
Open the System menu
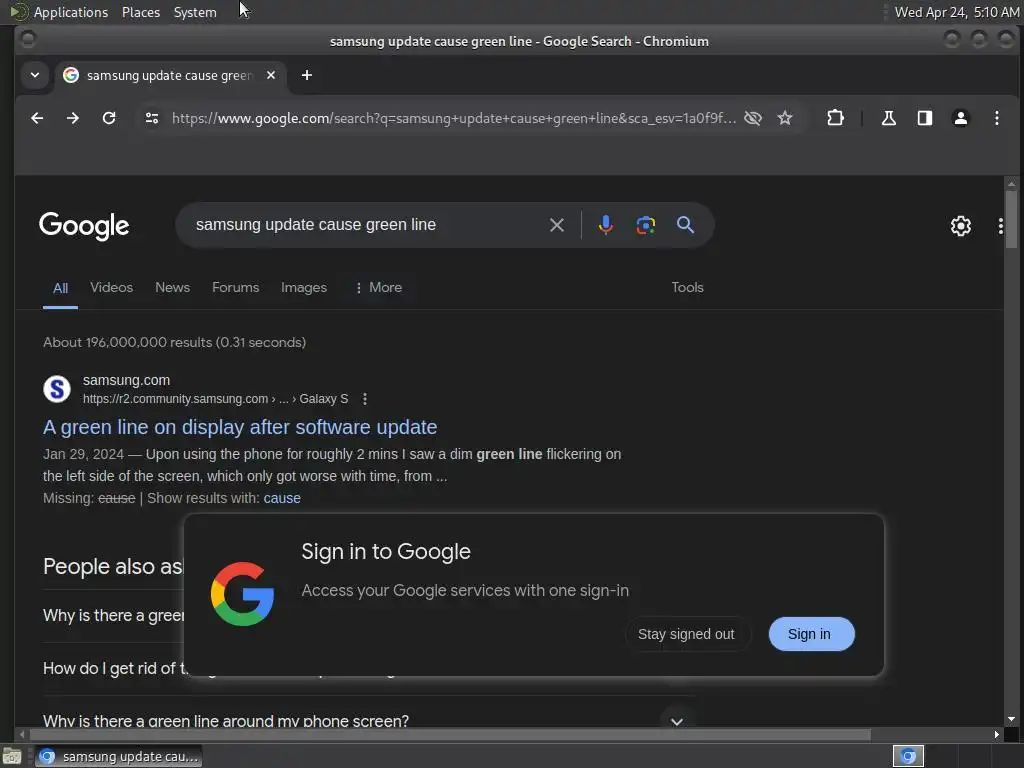[x=195, y=12]
